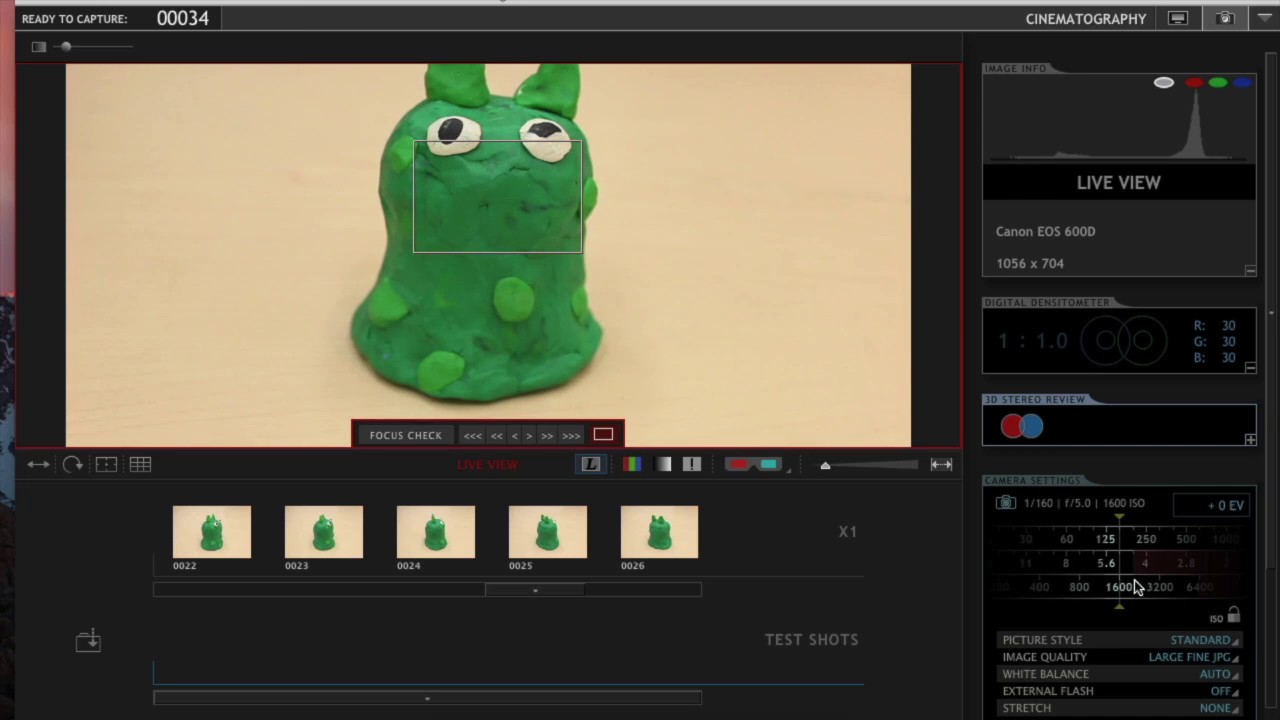The height and width of the screenshot is (720, 1280).
Task: Toggle the exposure clipping warning icon
Action: pyautogui.click(x=692, y=464)
